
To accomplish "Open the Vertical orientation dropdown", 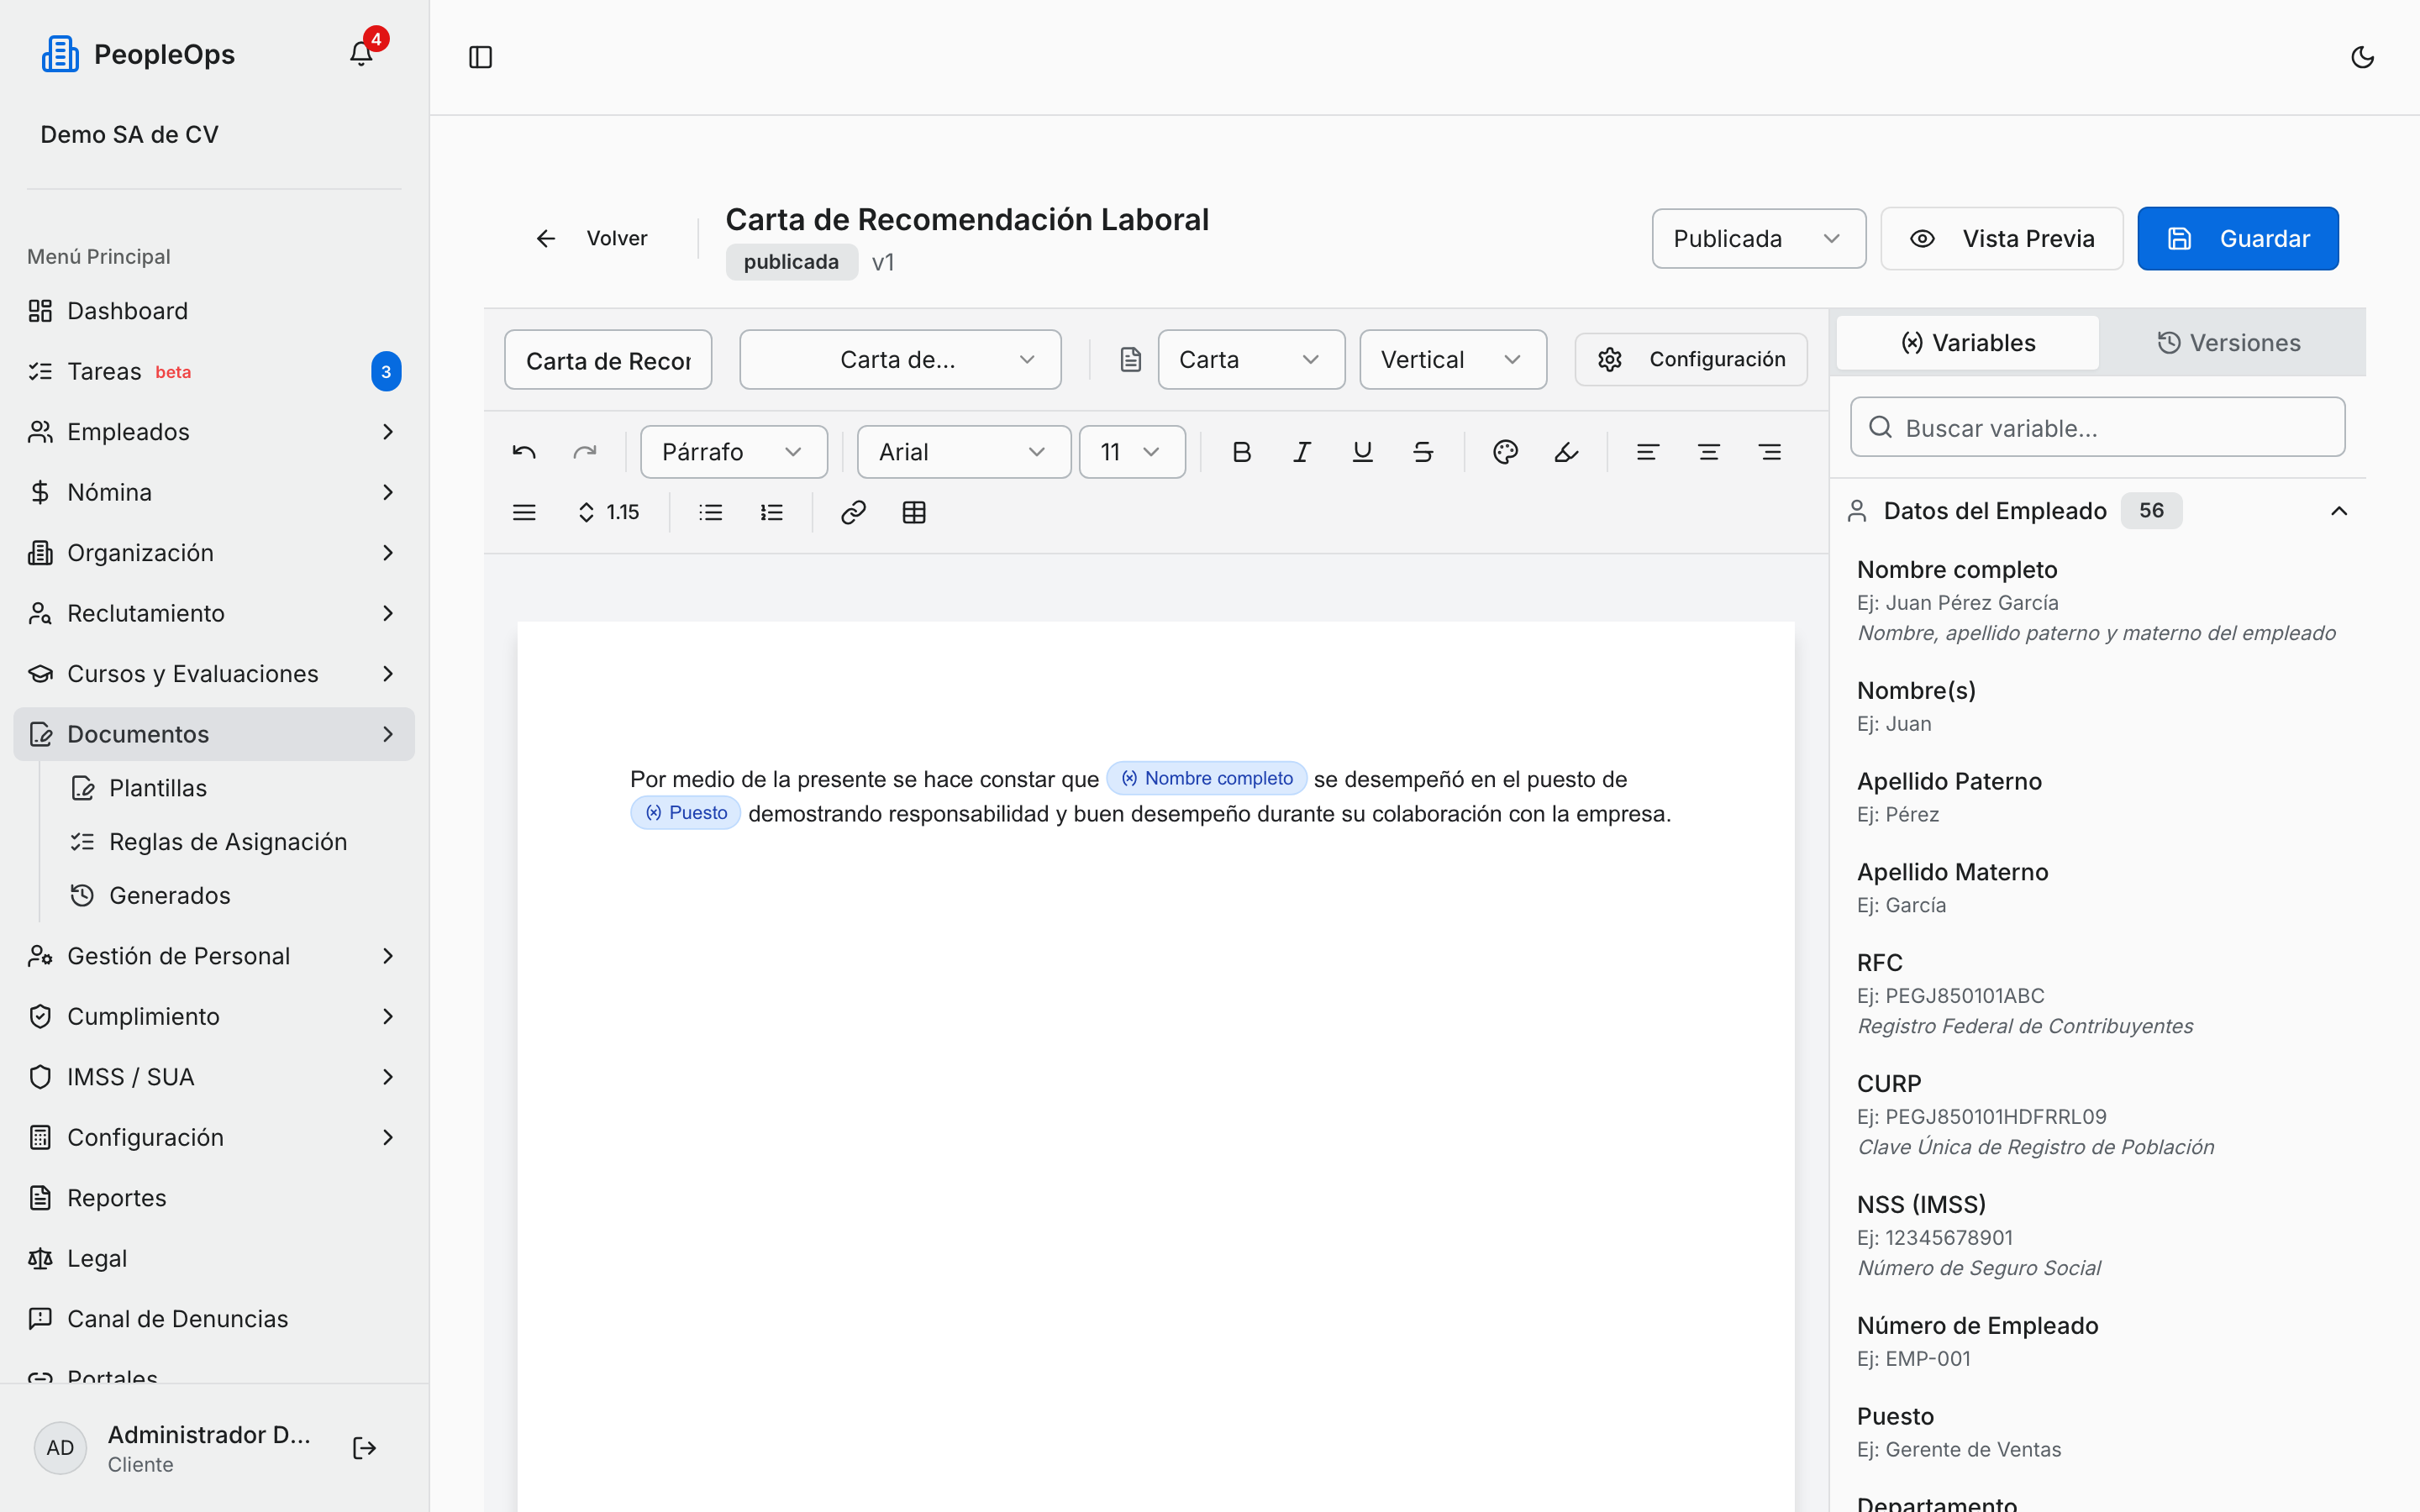I will click(1453, 360).
